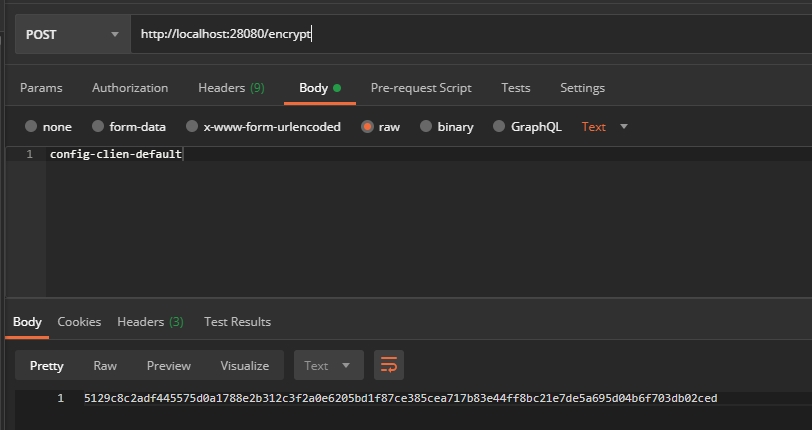
Task: Switch to the Authorization tab
Action: [130, 88]
